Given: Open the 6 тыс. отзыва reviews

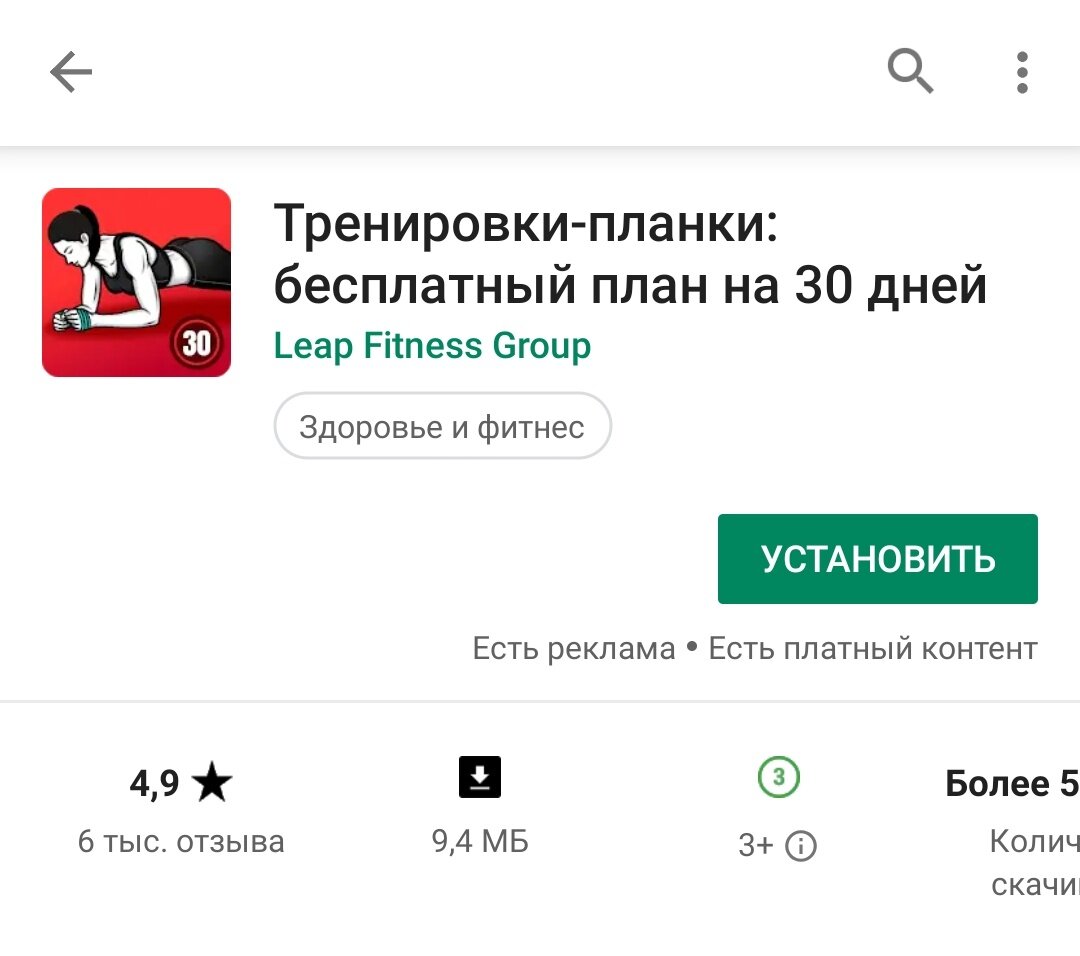Looking at the screenshot, I should [x=181, y=842].
